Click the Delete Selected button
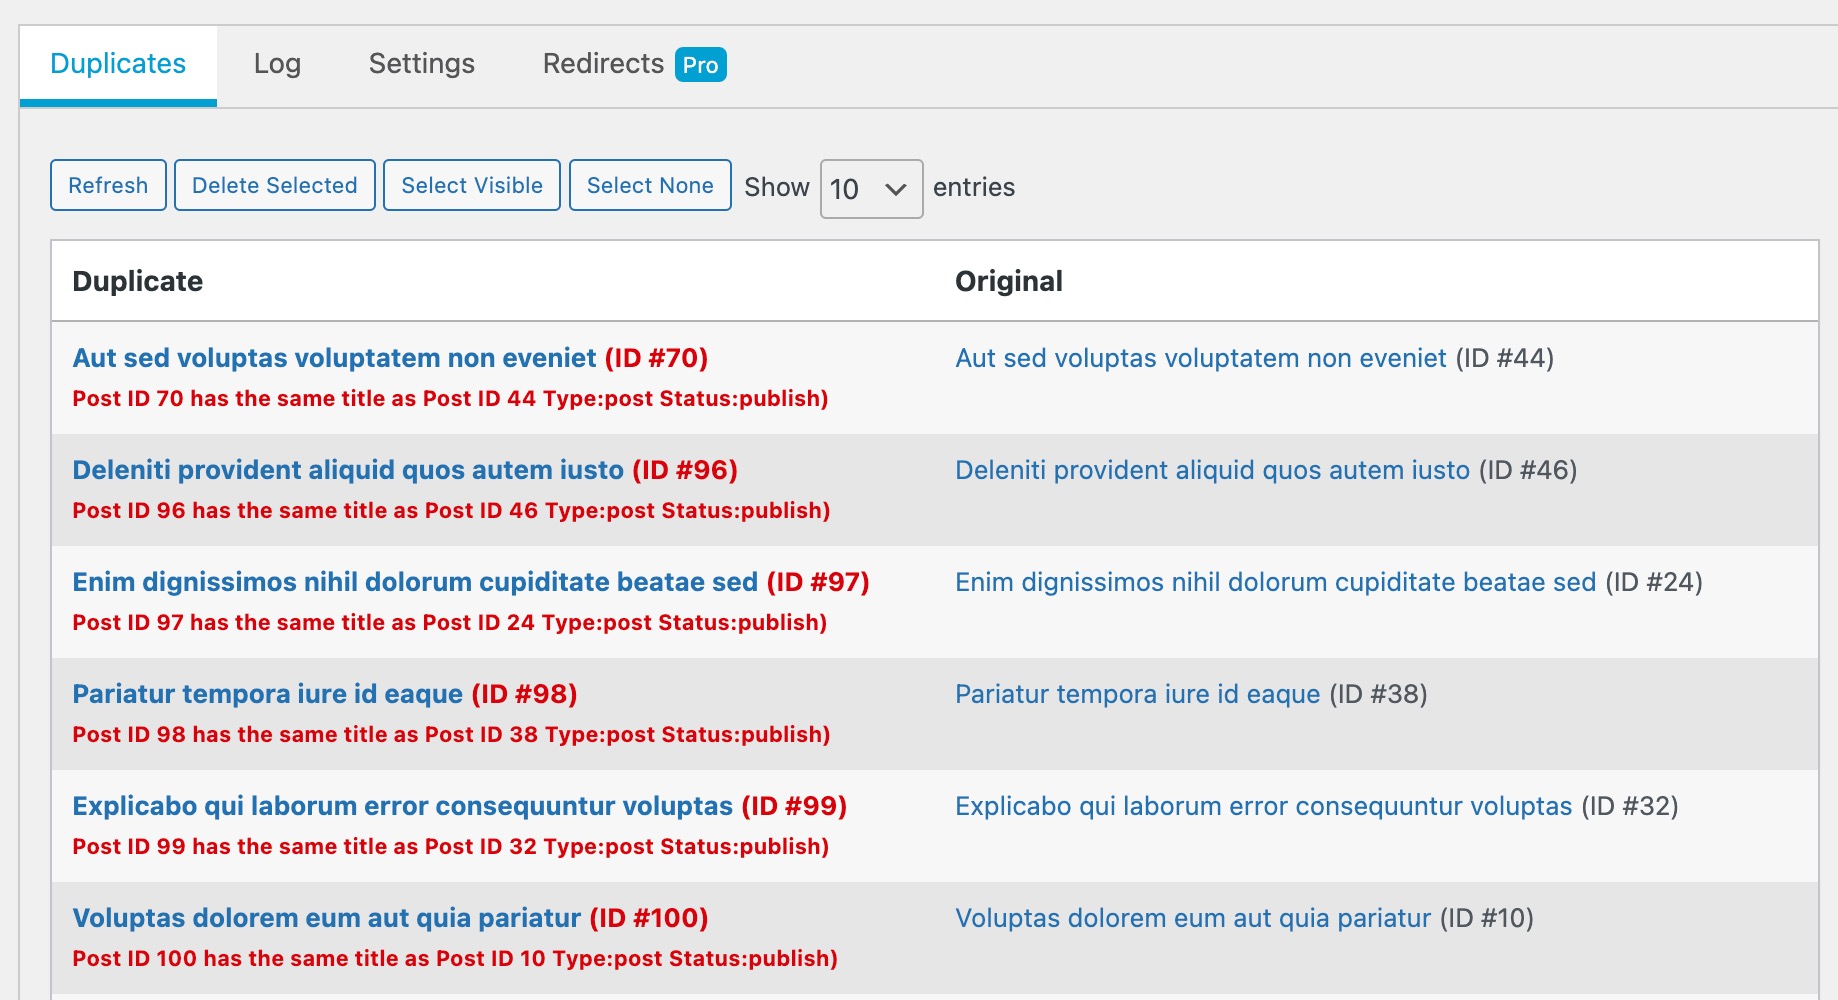1838x1000 pixels. pos(274,185)
